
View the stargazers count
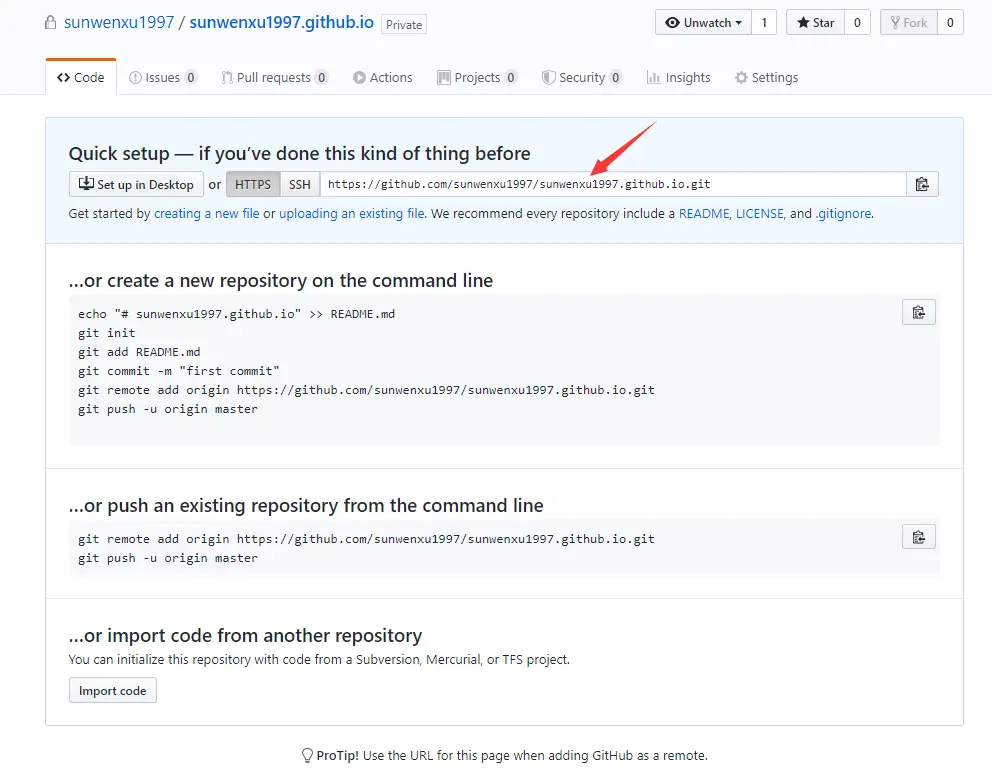pos(857,23)
